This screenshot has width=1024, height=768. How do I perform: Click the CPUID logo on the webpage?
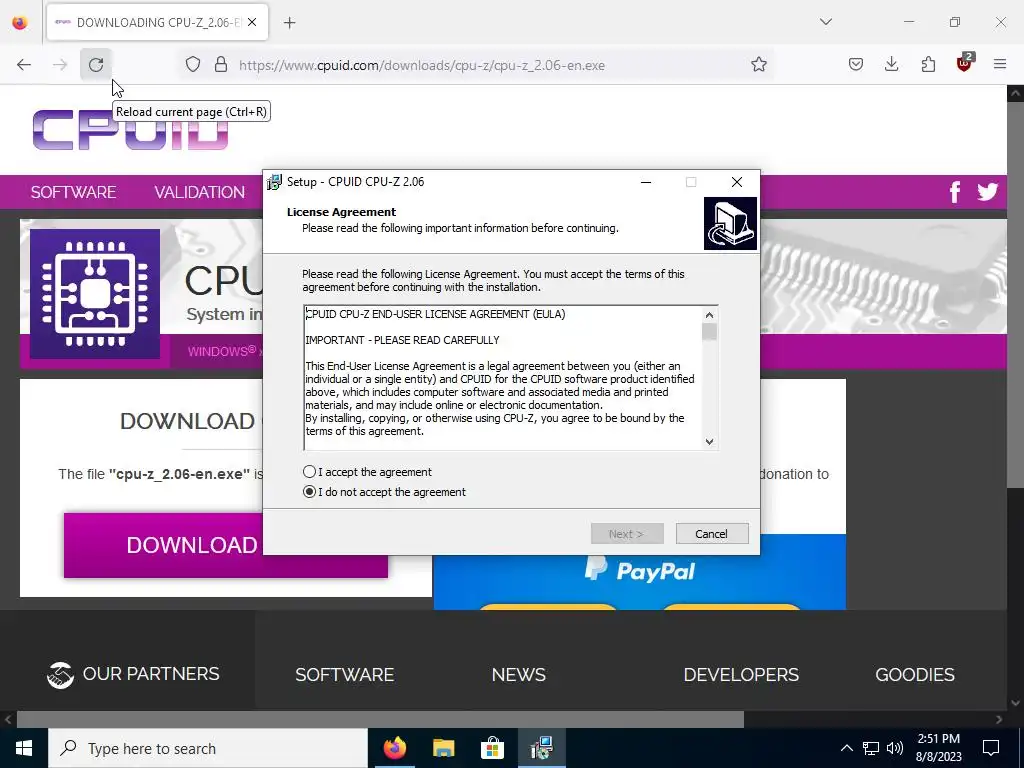[x=131, y=130]
